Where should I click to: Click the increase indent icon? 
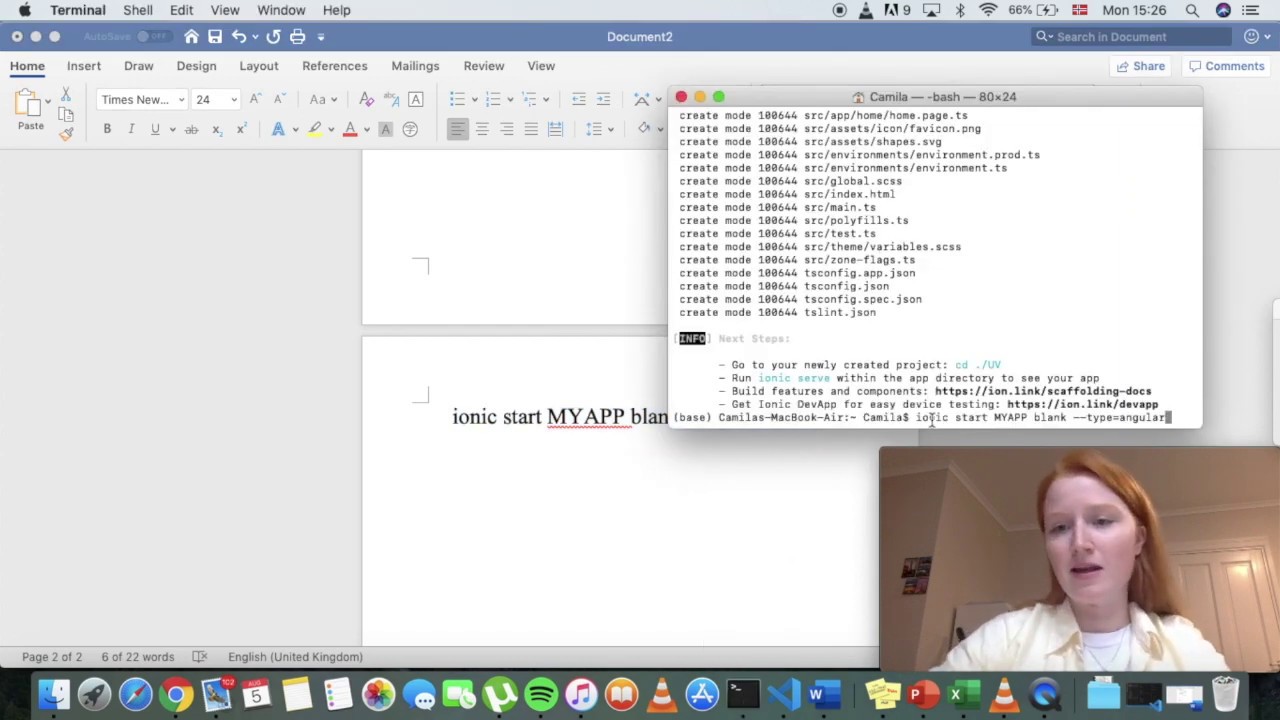click(x=603, y=99)
